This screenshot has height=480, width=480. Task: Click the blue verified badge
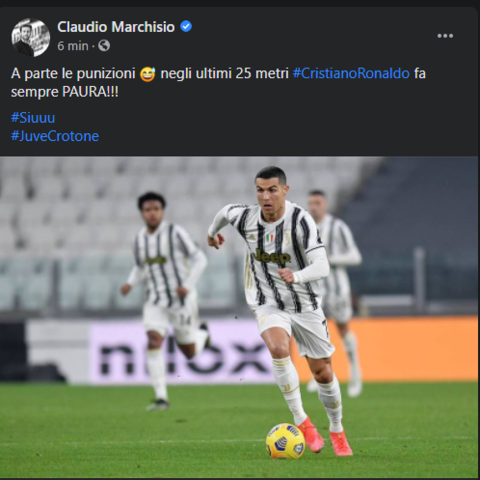[x=186, y=26]
